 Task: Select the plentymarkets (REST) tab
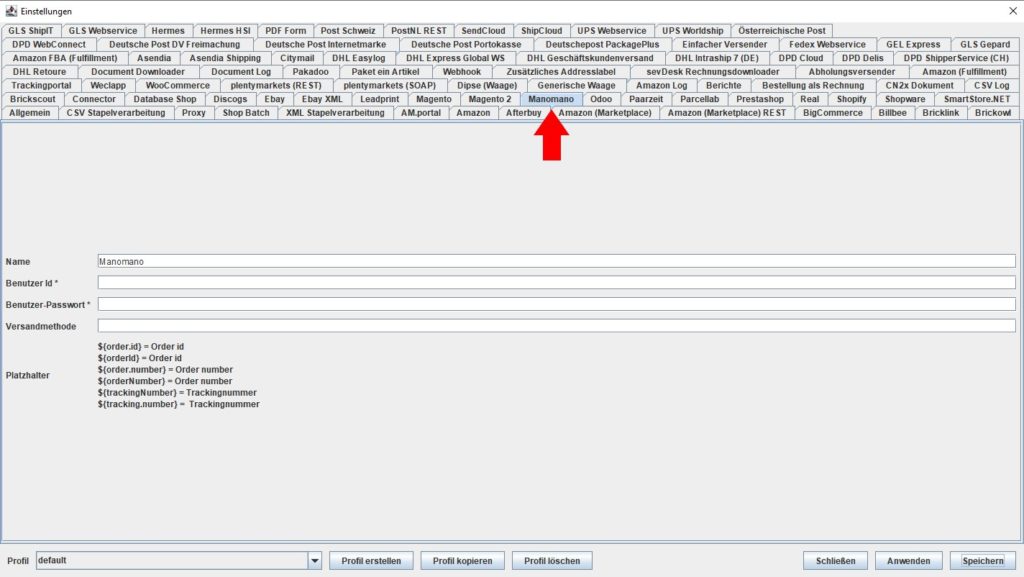click(276, 86)
